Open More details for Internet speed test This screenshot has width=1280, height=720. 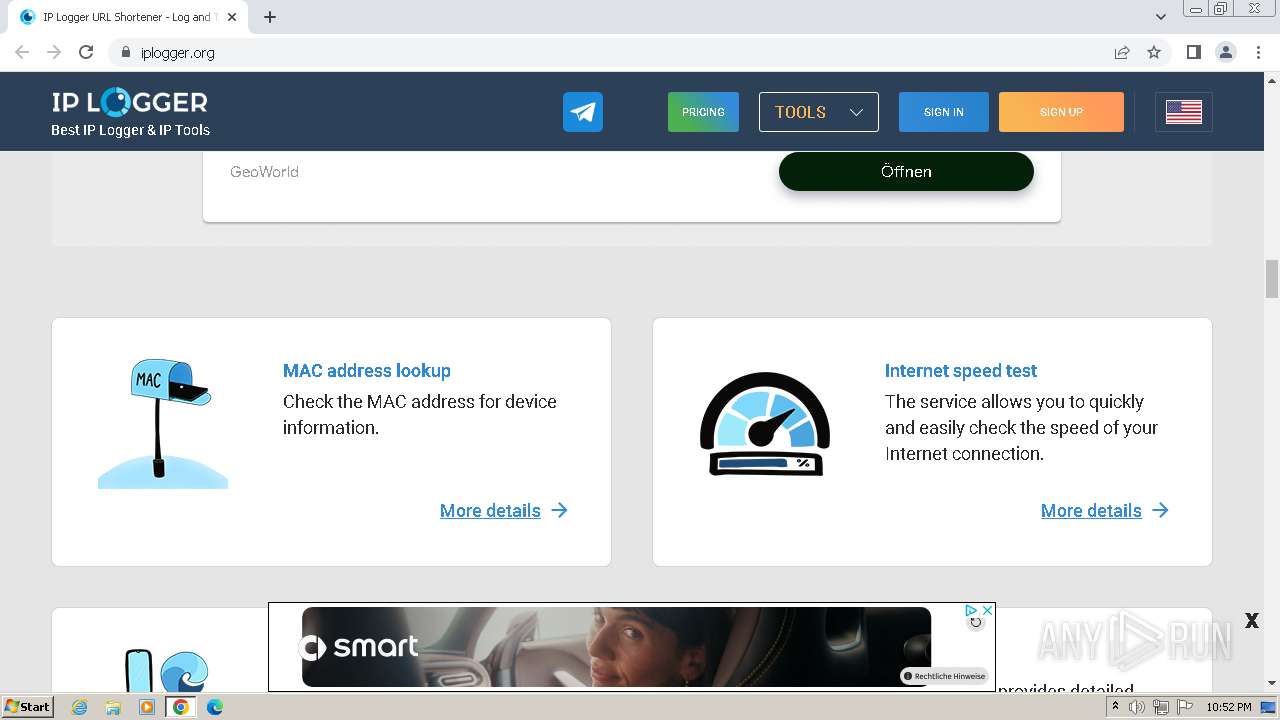(1091, 510)
